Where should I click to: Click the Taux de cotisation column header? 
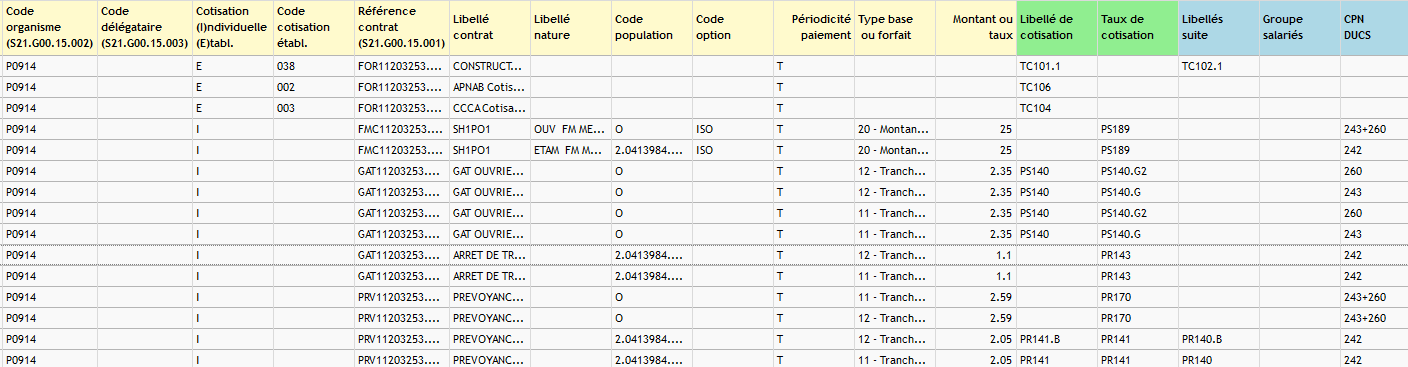pyautogui.click(x=1137, y=28)
